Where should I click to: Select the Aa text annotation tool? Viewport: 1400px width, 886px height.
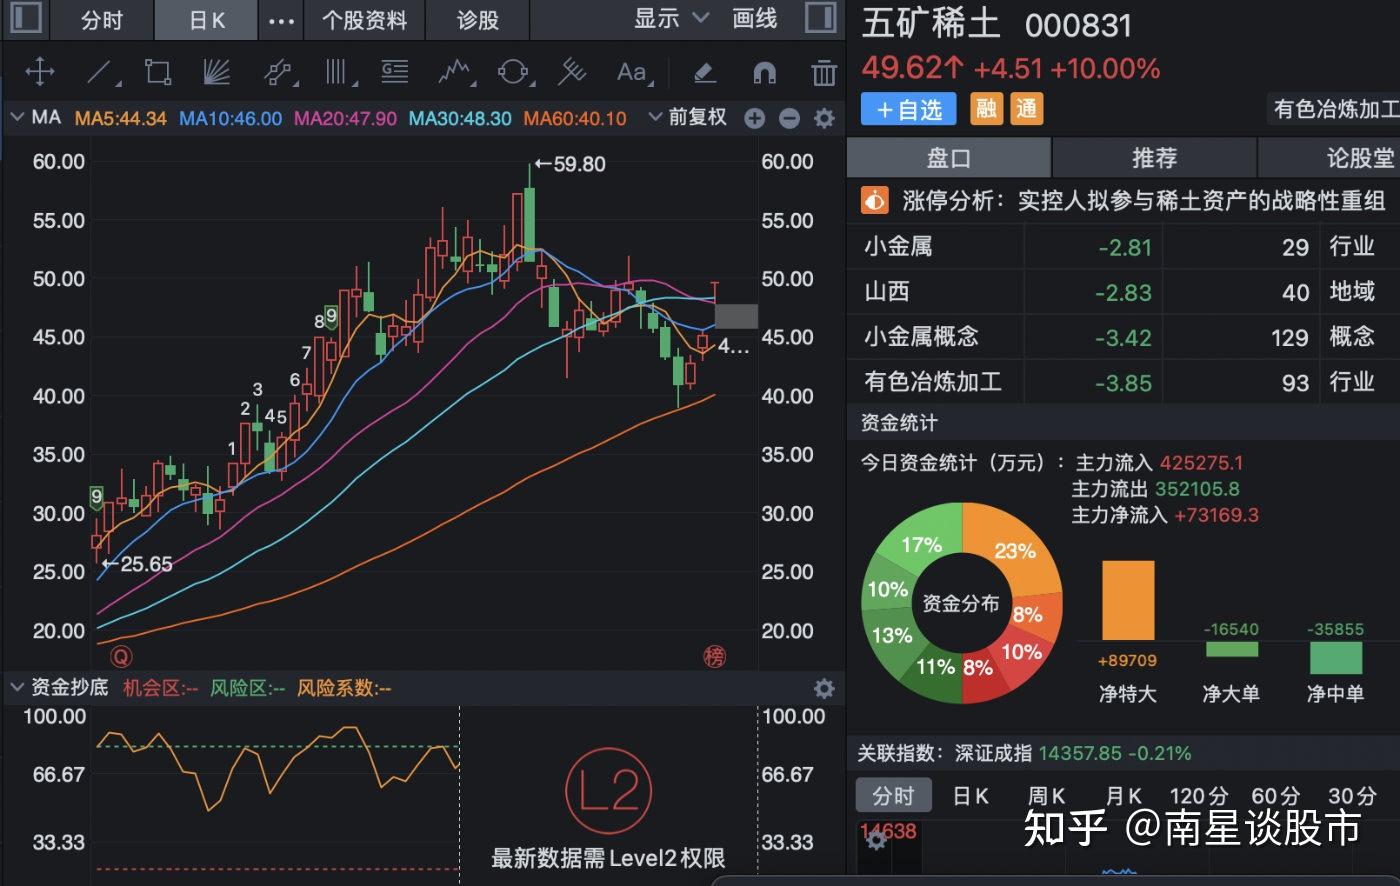click(633, 72)
